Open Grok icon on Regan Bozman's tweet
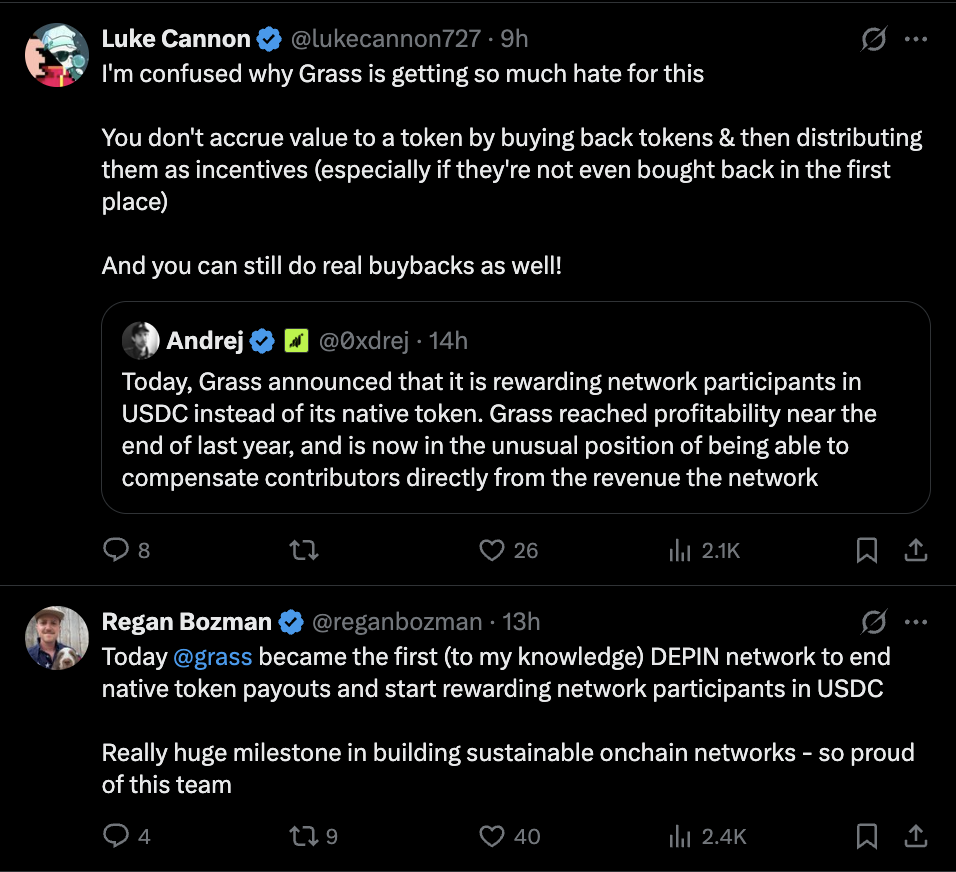Screen dimensions: 956x872 coord(873,622)
